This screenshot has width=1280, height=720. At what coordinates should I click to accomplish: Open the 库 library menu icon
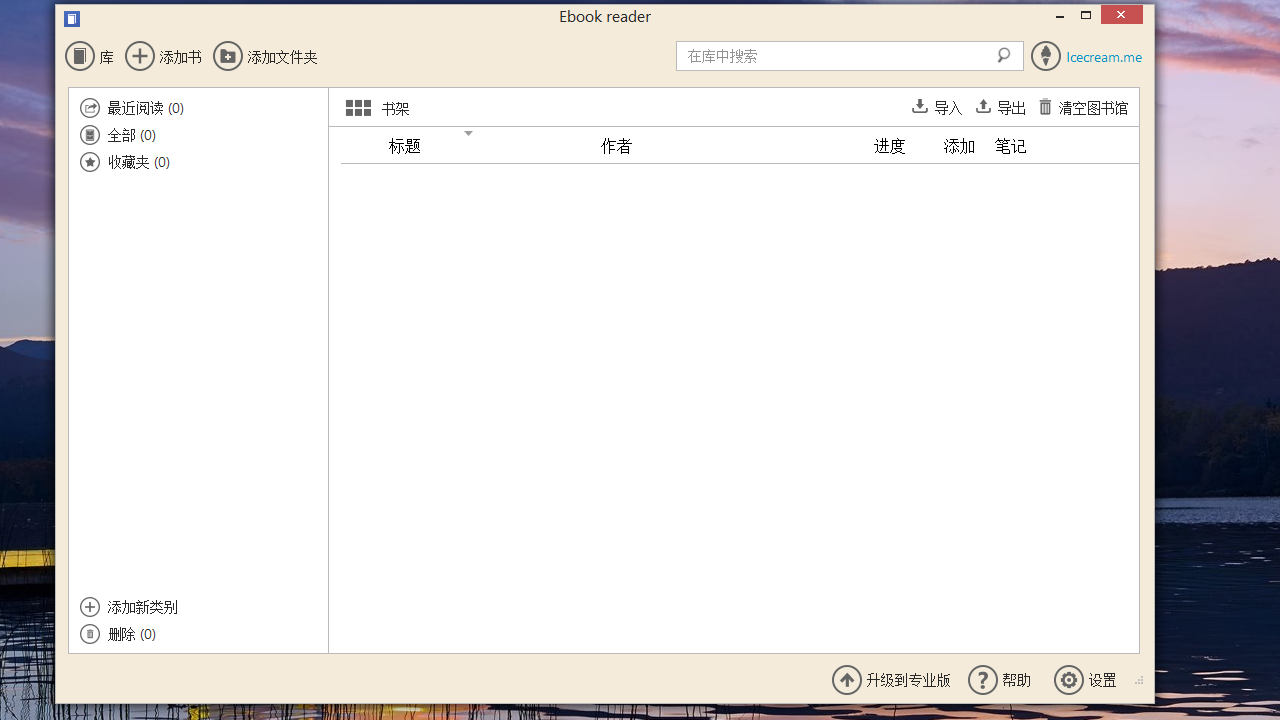coord(80,56)
